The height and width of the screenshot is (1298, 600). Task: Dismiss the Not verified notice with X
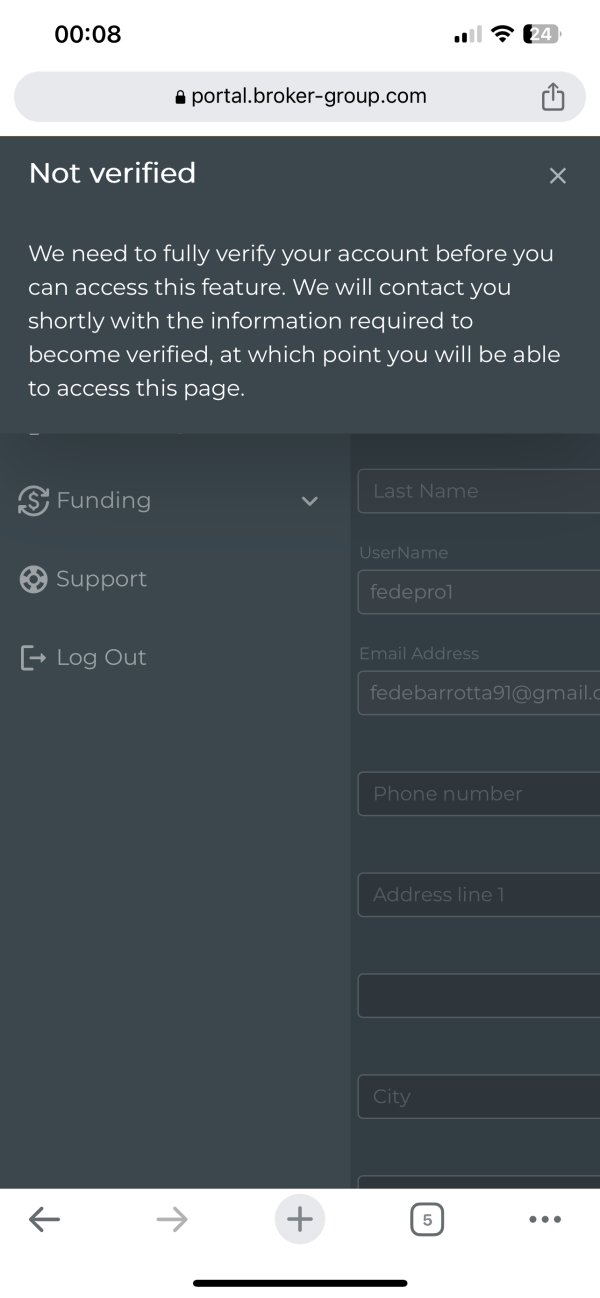(558, 176)
